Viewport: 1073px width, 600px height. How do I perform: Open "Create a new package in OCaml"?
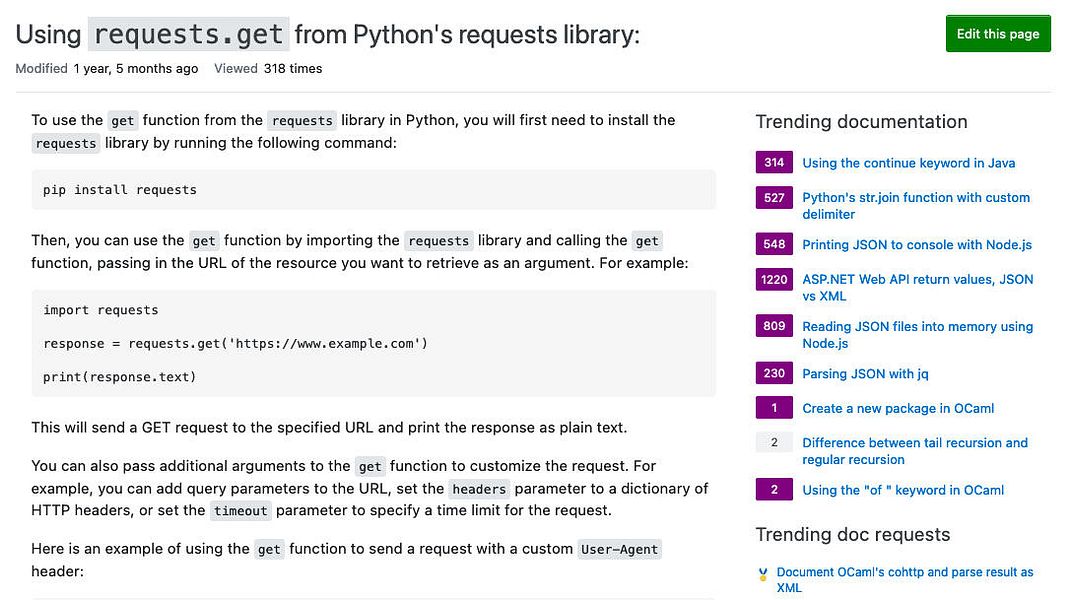(898, 408)
